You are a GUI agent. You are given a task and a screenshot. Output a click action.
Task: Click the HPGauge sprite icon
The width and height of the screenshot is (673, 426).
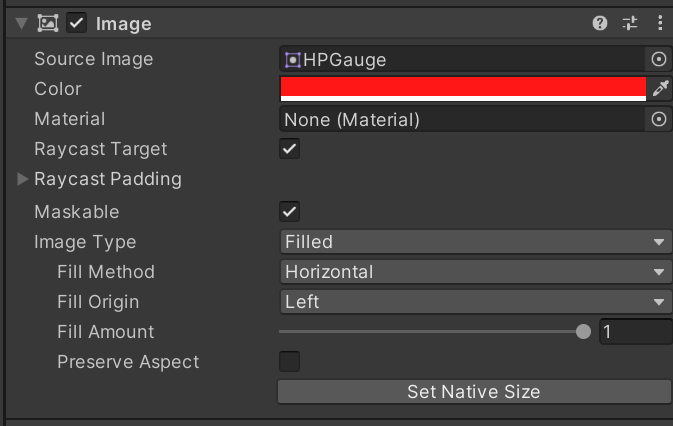click(293, 60)
